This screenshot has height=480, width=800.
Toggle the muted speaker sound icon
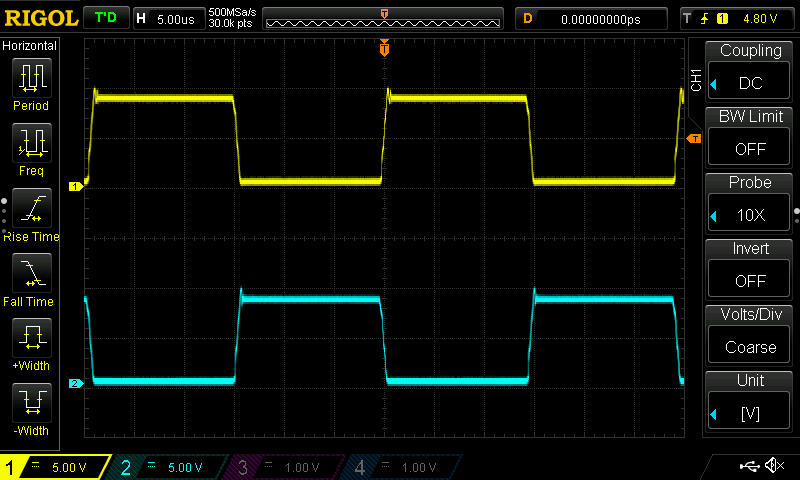coord(774,466)
